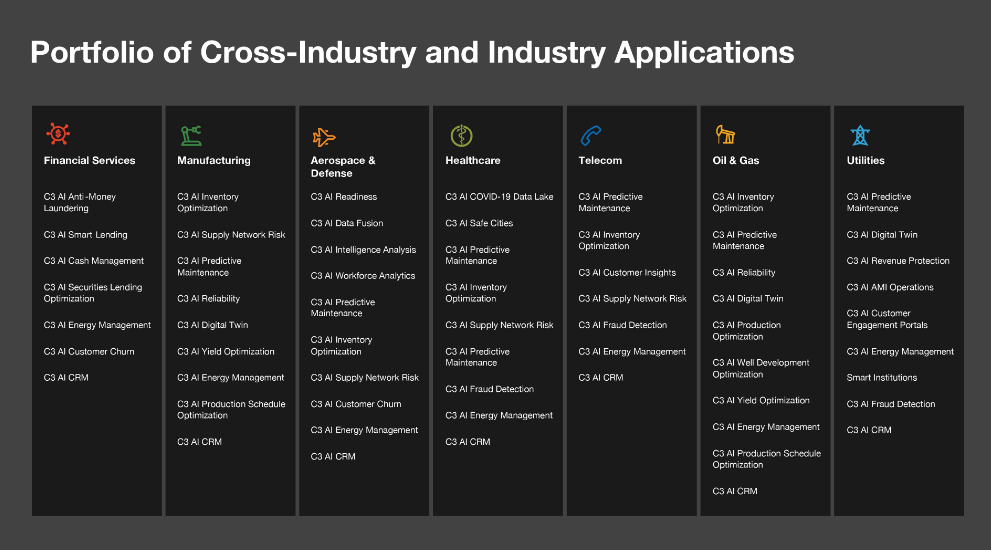
Task: Click C3 AI Revenue Protection
Action: tap(898, 260)
